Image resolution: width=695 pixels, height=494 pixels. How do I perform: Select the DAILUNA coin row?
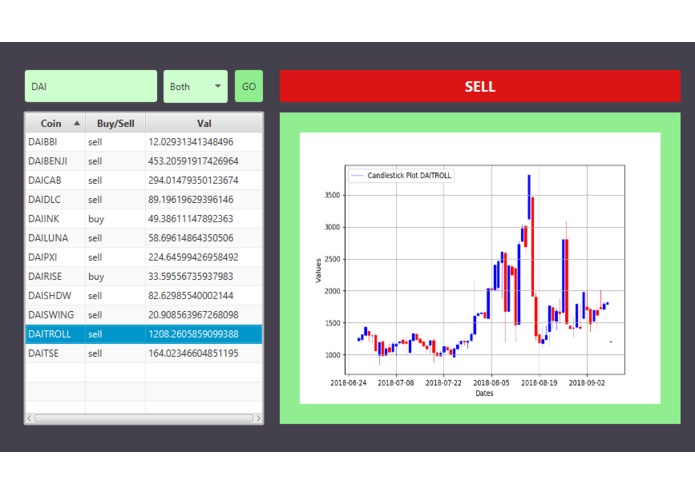click(144, 238)
